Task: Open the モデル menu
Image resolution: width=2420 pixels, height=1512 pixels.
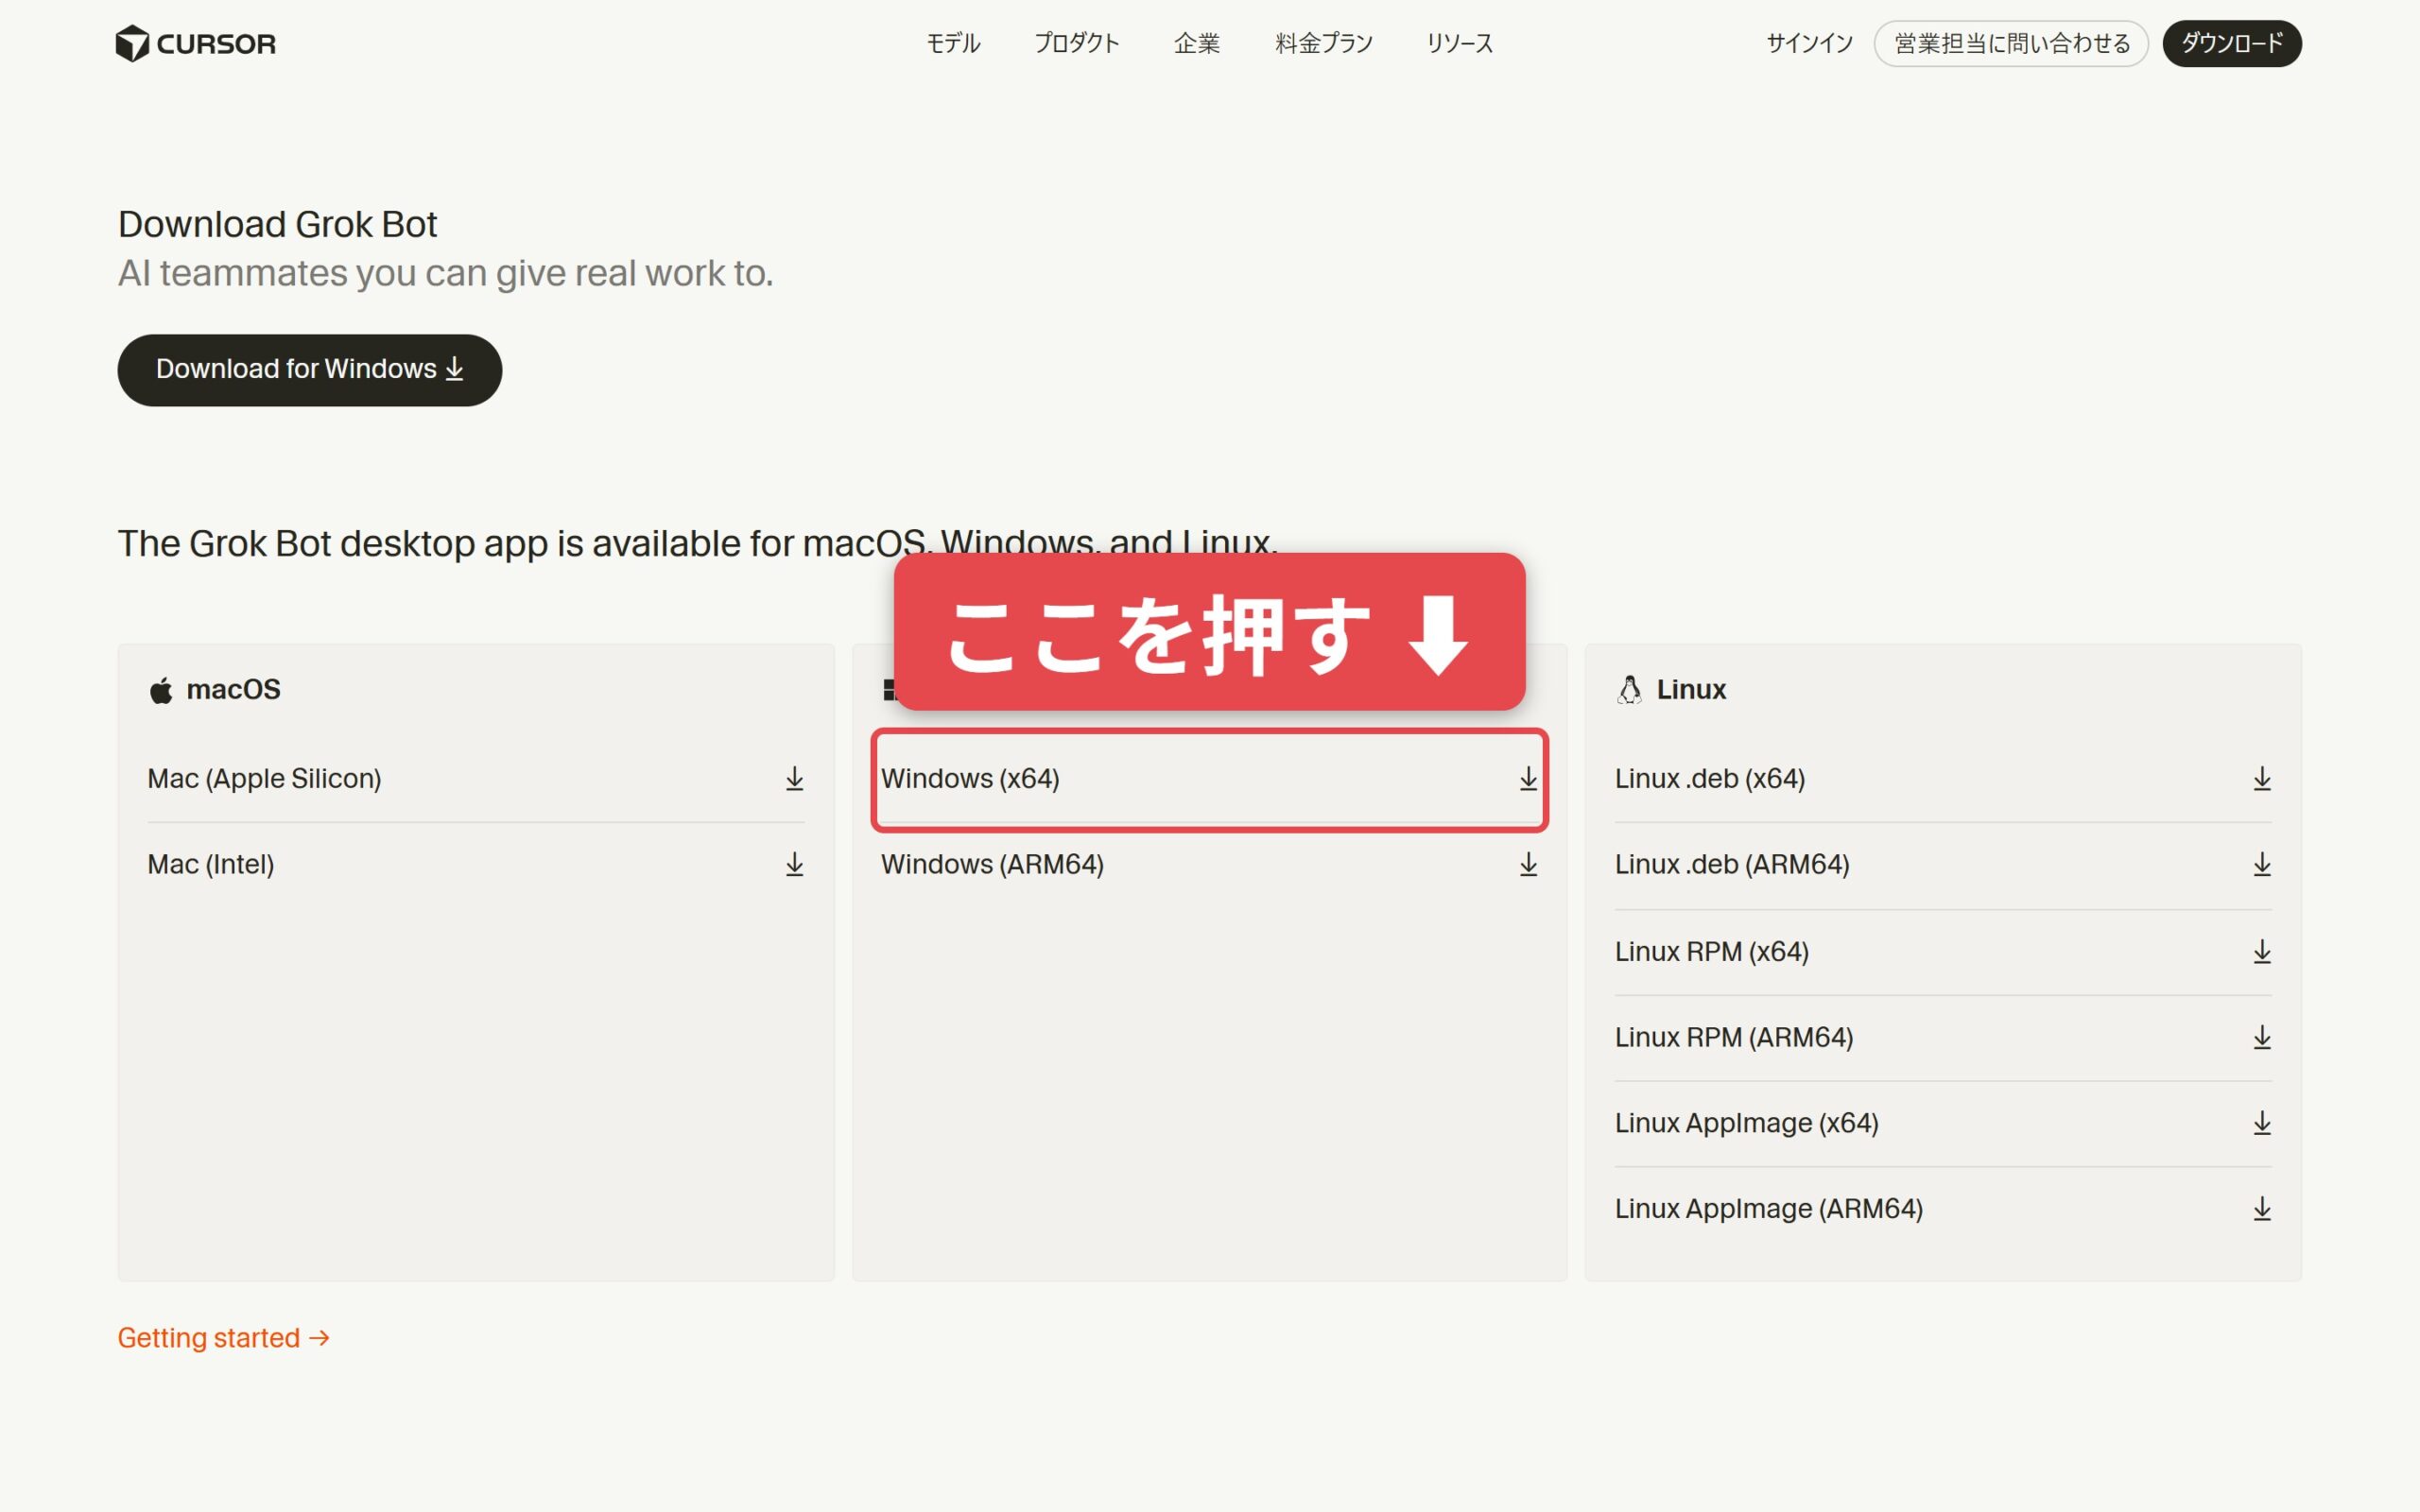Action: 953,43
